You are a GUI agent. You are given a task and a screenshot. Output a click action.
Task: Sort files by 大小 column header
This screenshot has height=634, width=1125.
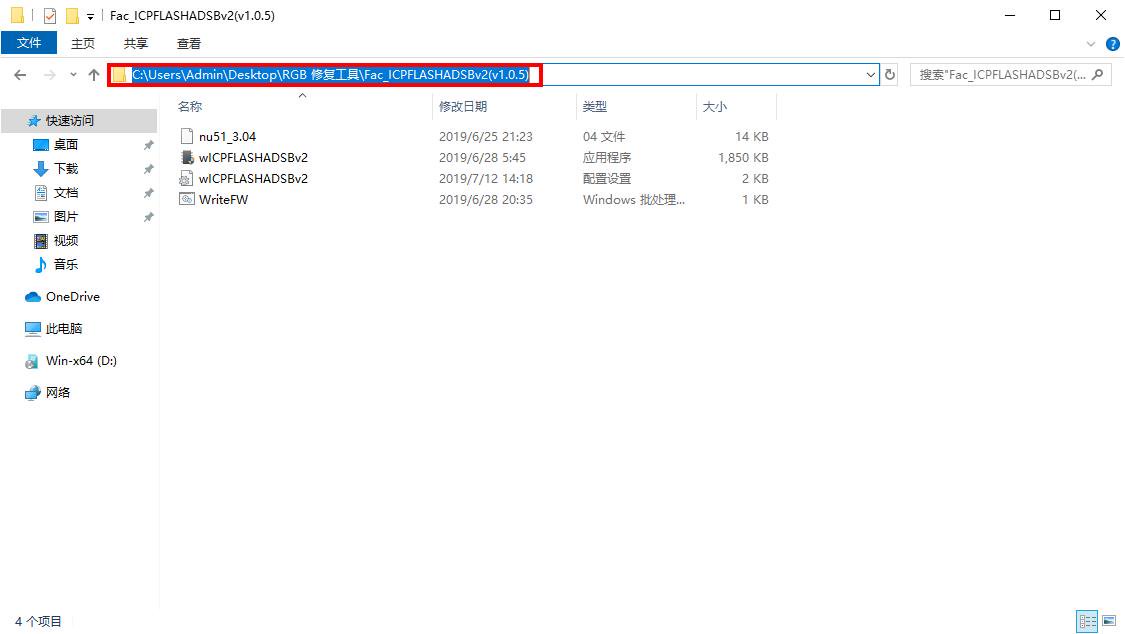(715, 106)
